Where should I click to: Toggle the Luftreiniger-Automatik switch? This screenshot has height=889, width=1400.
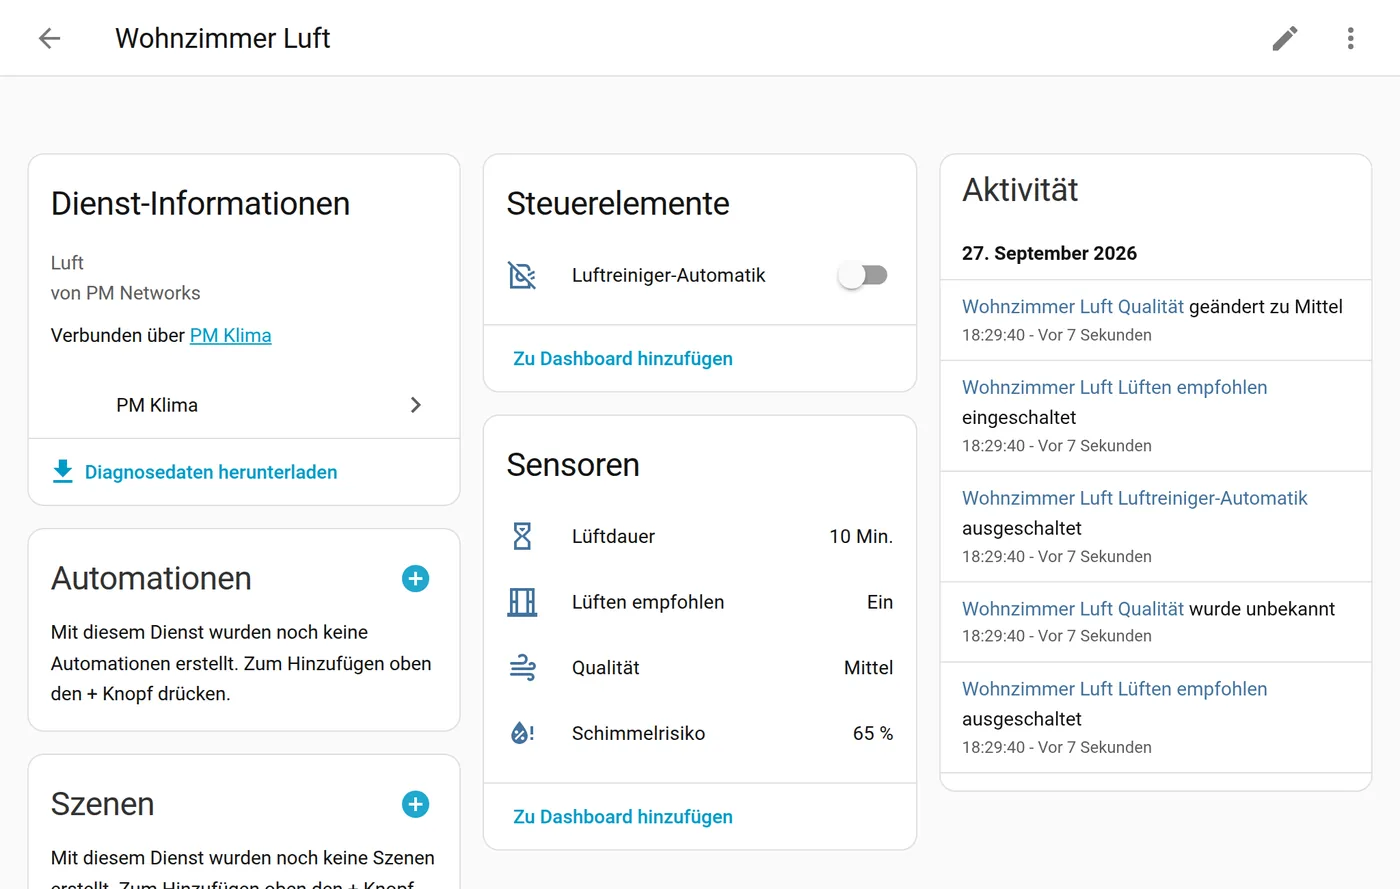(863, 275)
